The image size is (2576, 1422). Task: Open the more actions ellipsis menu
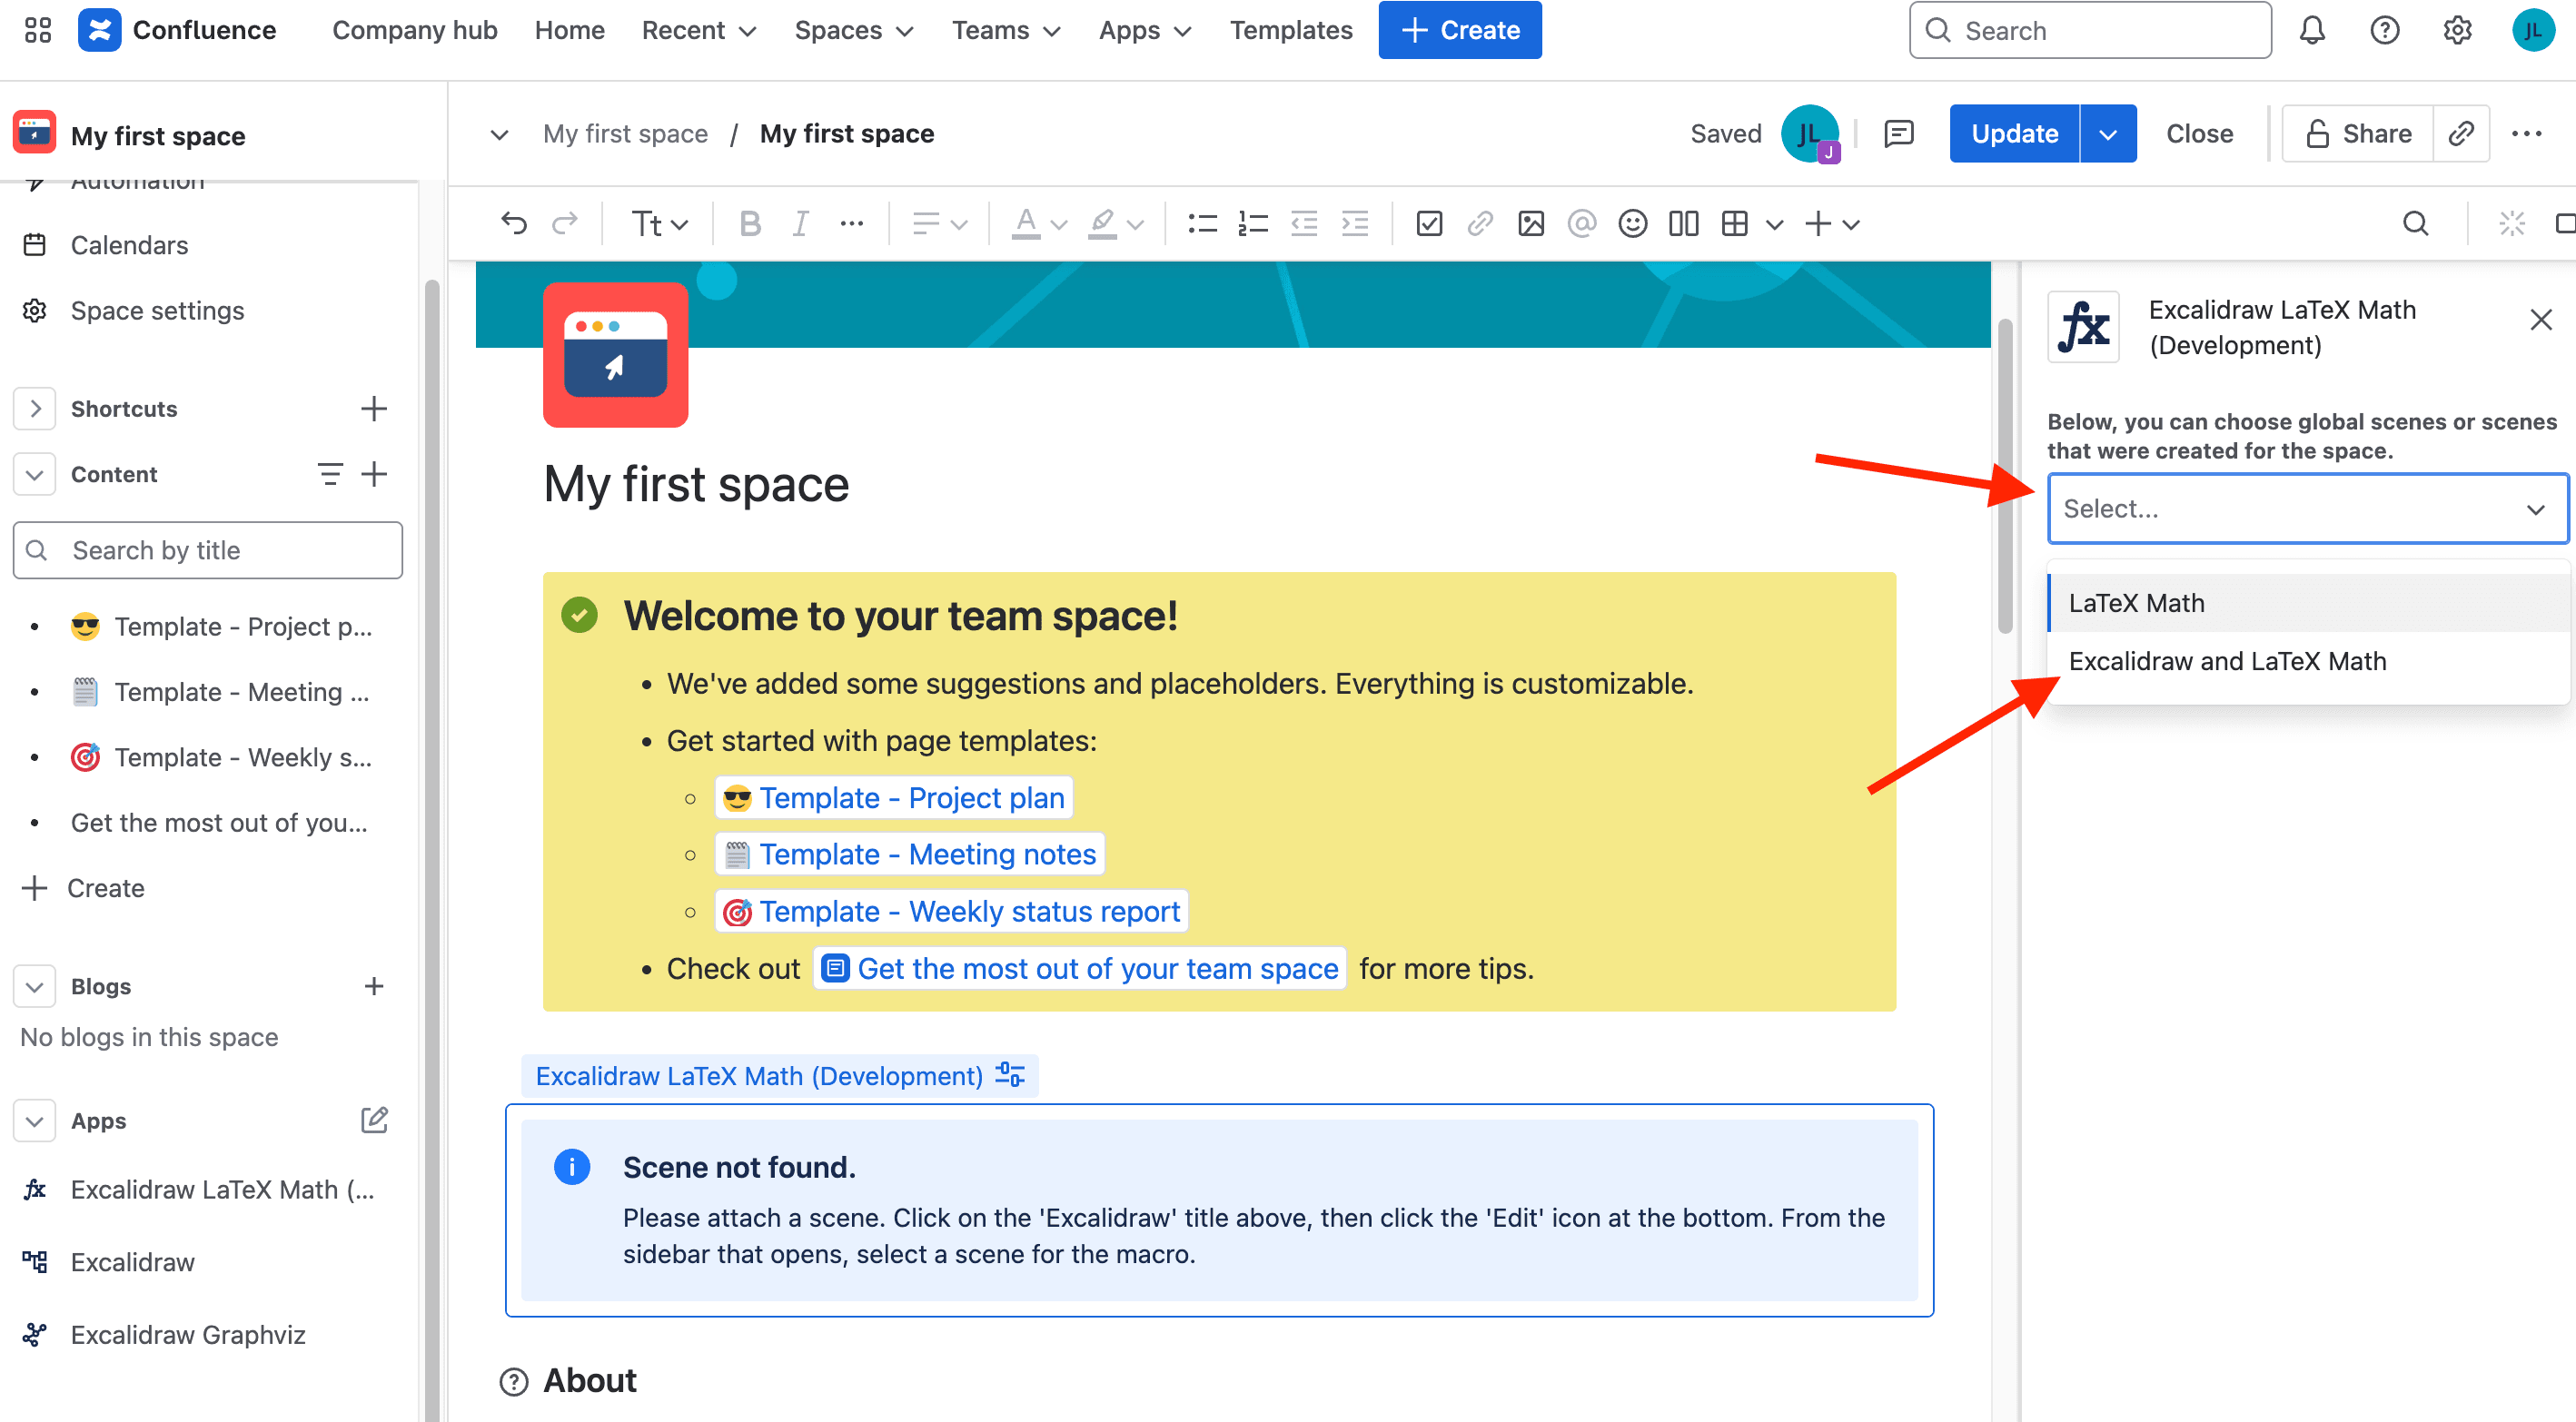(x=2526, y=133)
